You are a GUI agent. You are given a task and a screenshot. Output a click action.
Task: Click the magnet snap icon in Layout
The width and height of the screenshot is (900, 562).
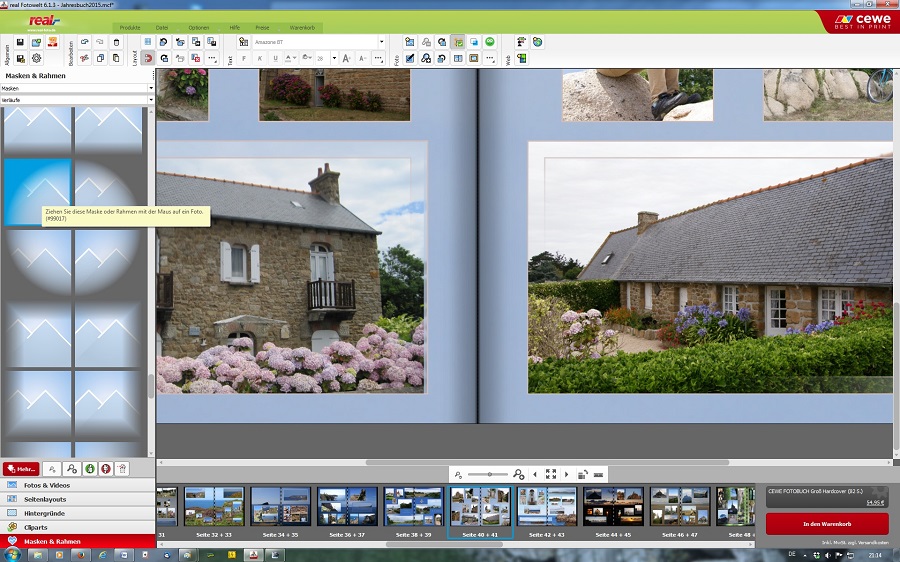click(x=148, y=59)
